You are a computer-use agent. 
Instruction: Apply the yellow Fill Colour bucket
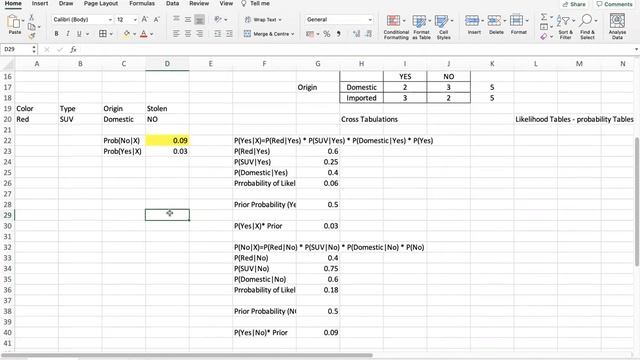pos(127,34)
